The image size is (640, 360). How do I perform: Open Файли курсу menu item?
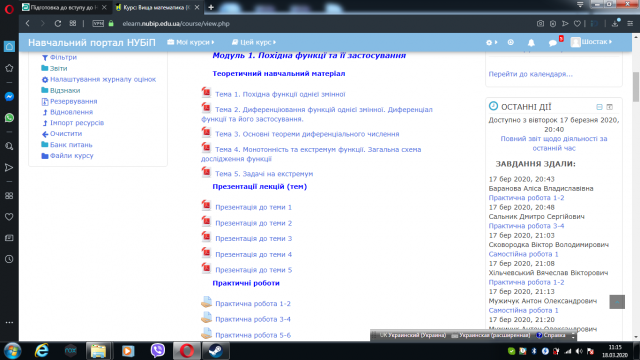pyautogui.click(x=71, y=156)
